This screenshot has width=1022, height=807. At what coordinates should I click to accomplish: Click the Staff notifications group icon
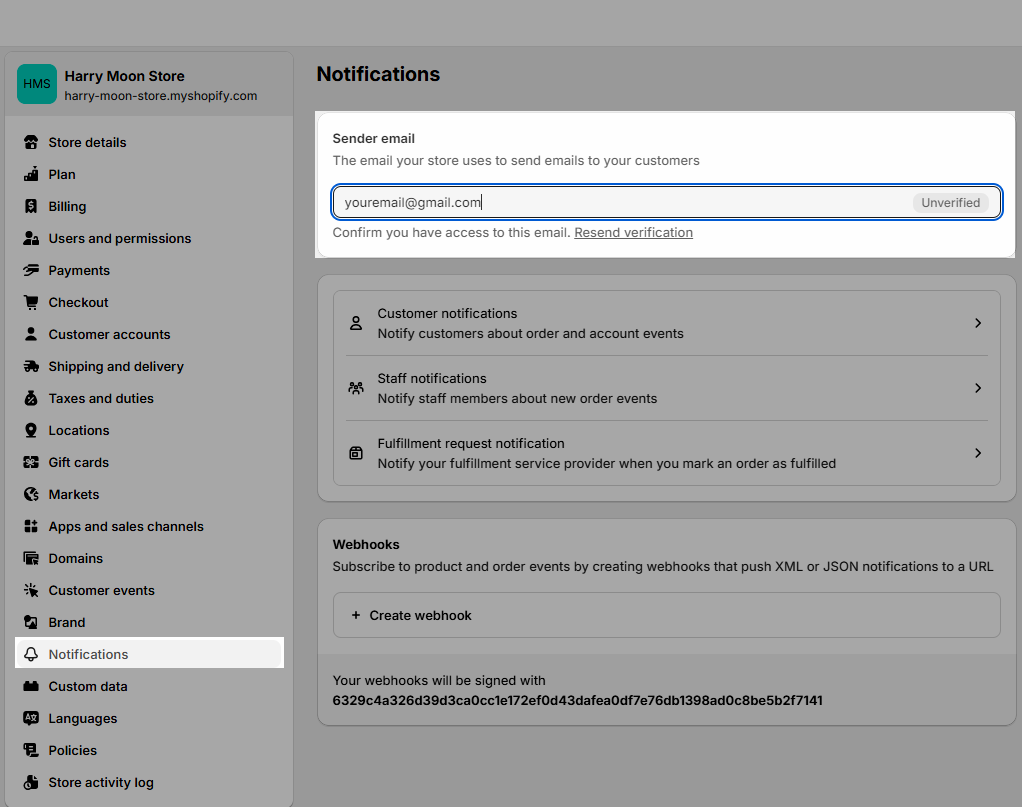click(x=356, y=388)
